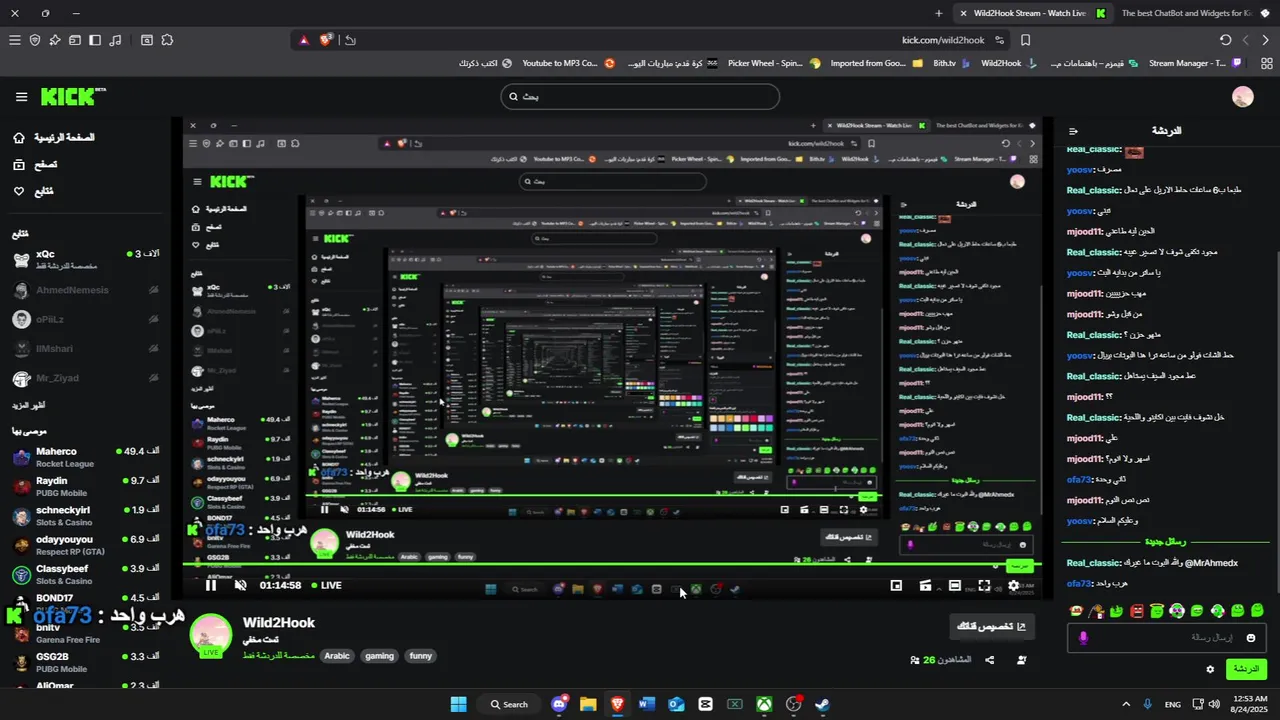The height and width of the screenshot is (720, 1280).
Task: Open chat settings gear icon
Action: click(1210, 669)
